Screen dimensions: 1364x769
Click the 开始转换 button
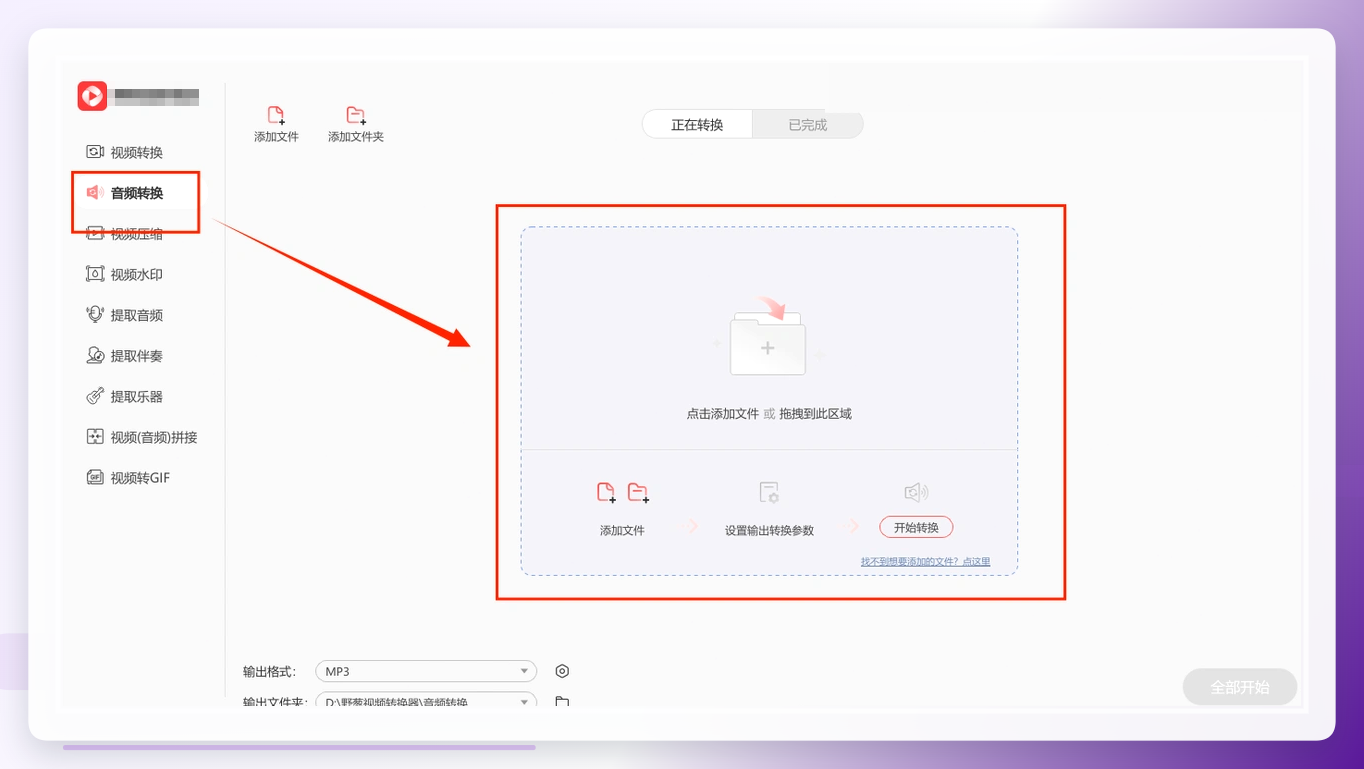(x=916, y=527)
